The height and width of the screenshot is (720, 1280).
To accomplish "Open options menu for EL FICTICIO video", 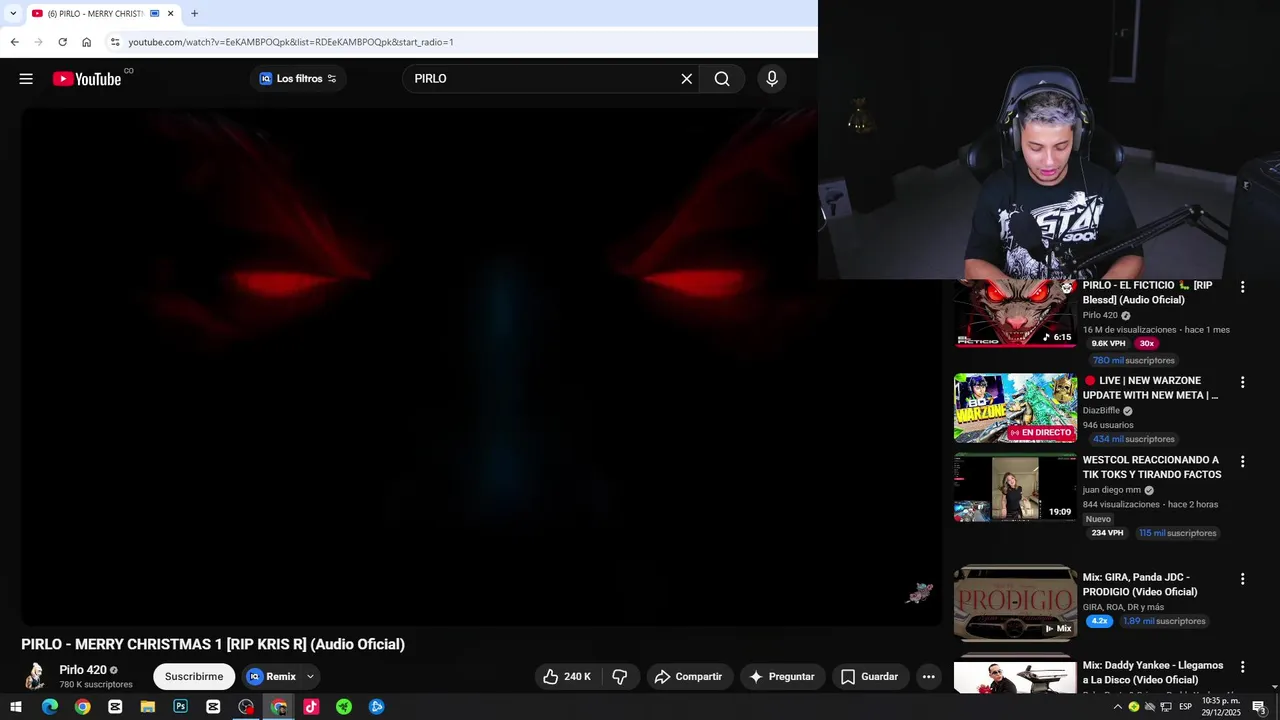I will [1242, 287].
